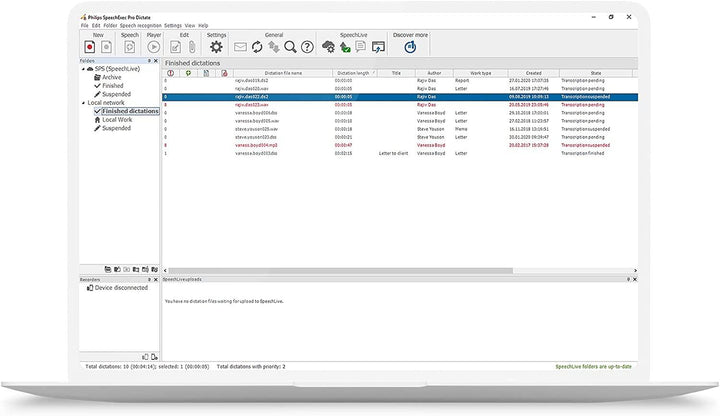The height and width of the screenshot is (416, 720).
Task: Click the paperclip attachment icon
Action: click(192, 47)
